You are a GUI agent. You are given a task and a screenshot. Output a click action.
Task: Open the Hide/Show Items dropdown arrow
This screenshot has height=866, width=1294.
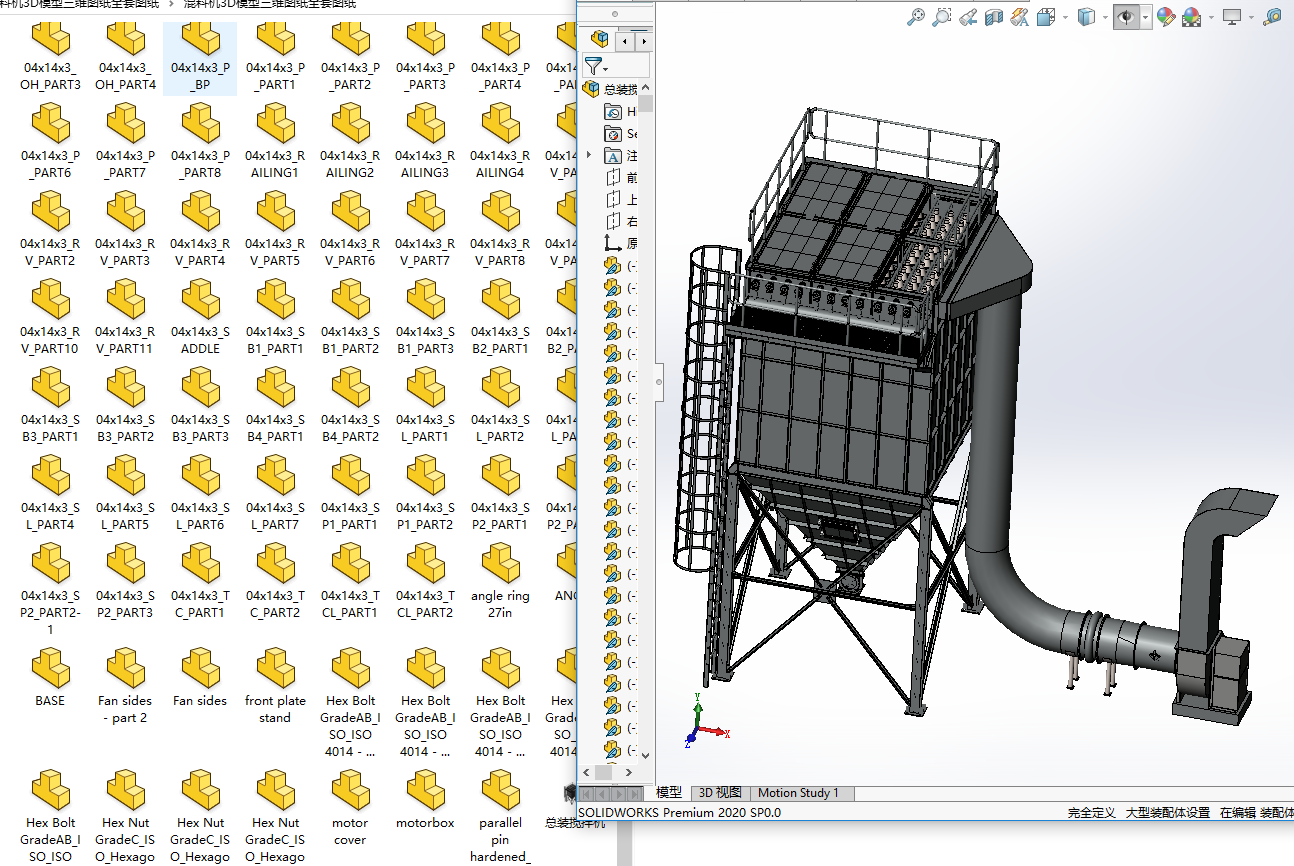pyautogui.click(x=1145, y=17)
